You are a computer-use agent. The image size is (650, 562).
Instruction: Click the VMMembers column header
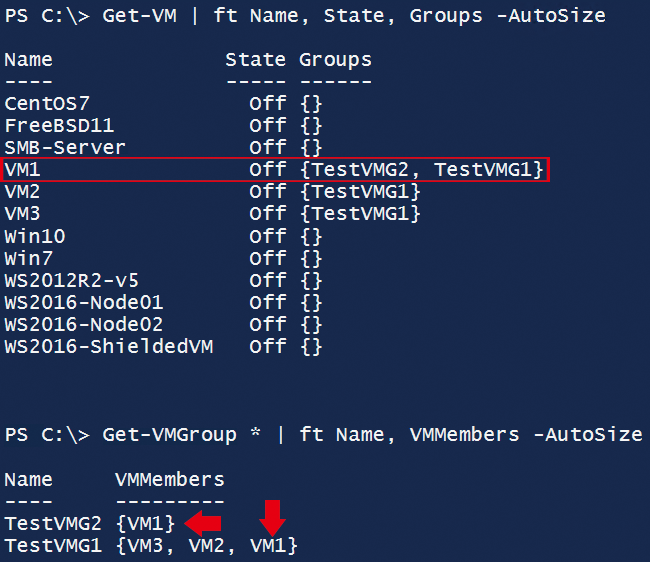click(x=170, y=479)
